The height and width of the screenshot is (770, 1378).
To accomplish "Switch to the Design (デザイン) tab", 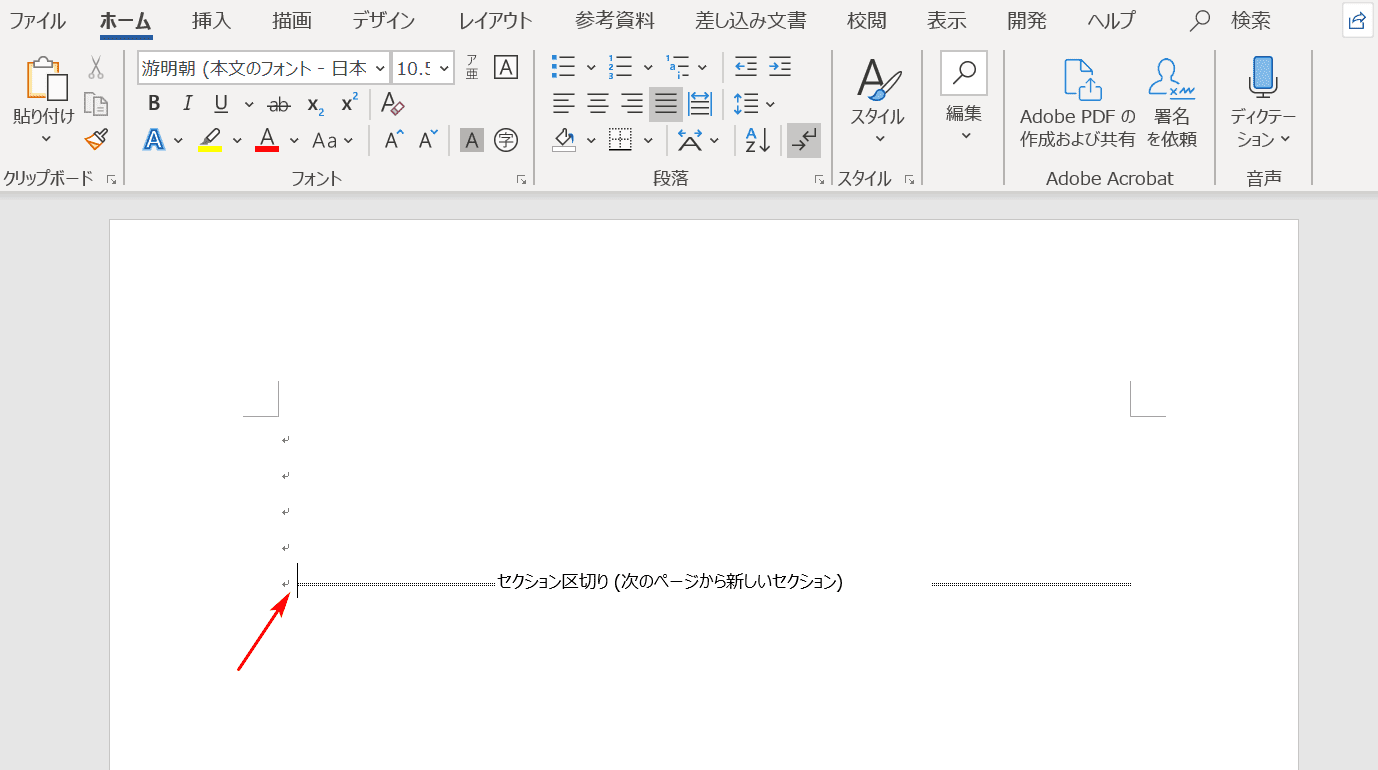I will (x=383, y=20).
